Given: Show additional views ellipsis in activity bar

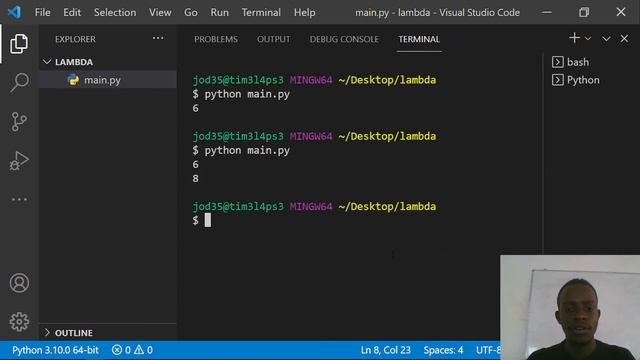Looking at the screenshot, I should click(19, 200).
